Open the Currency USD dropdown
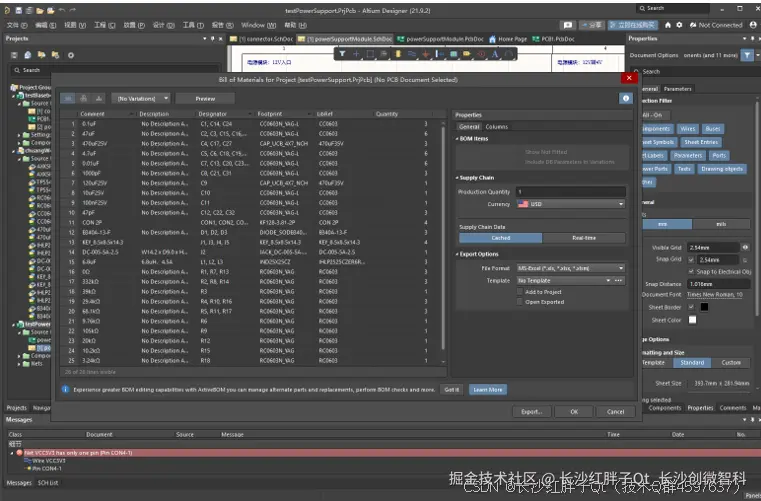 [571, 204]
